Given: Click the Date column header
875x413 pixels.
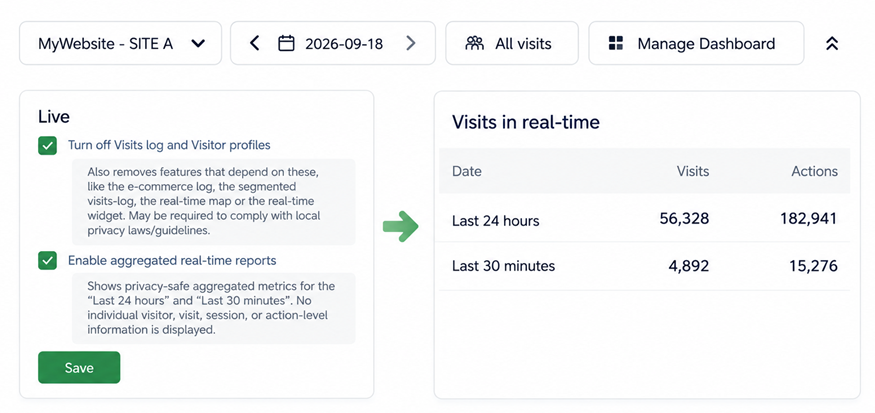Looking at the screenshot, I should point(467,171).
